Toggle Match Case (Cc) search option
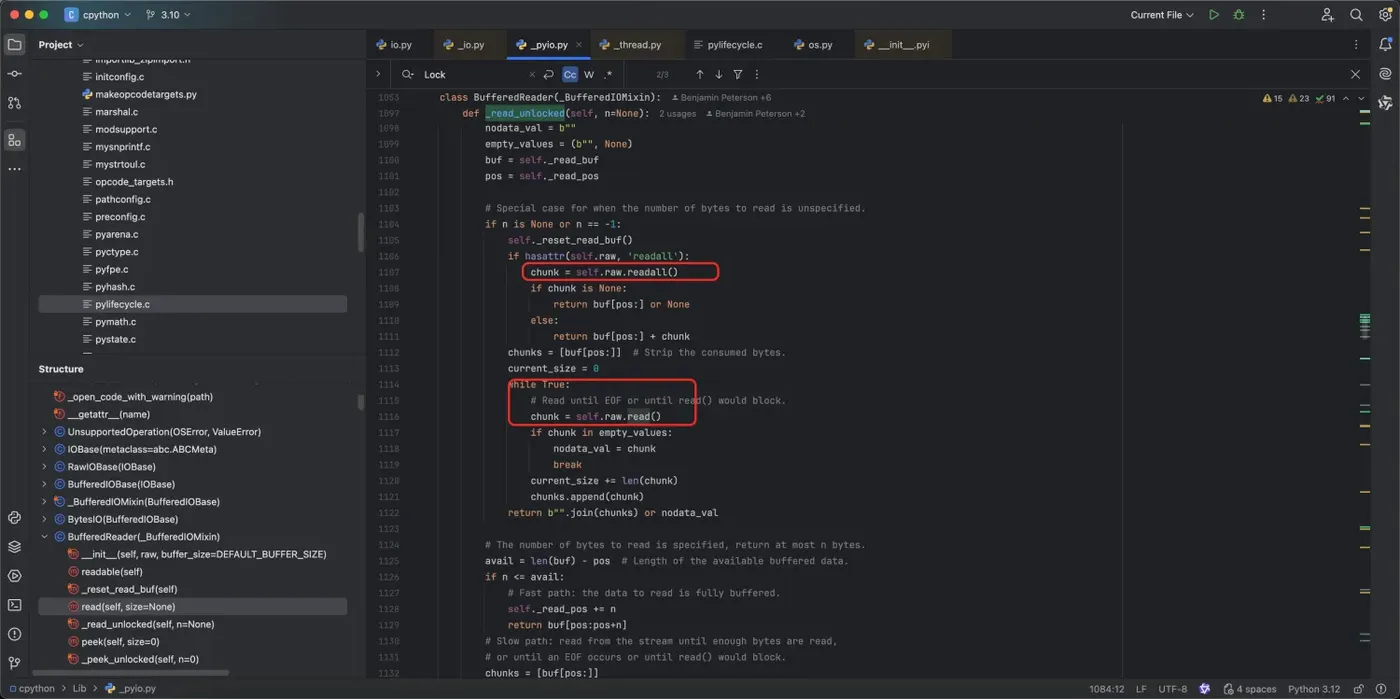This screenshot has width=1400, height=699. pos(570,75)
